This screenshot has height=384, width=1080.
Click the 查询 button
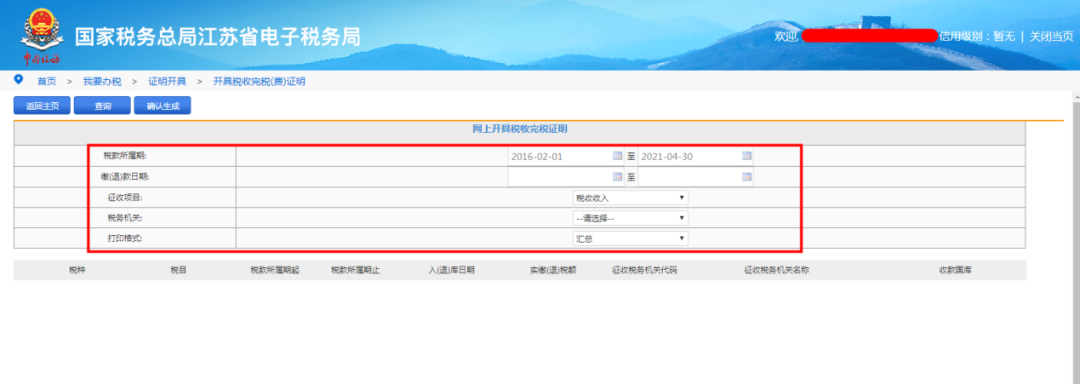(x=103, y=106)
